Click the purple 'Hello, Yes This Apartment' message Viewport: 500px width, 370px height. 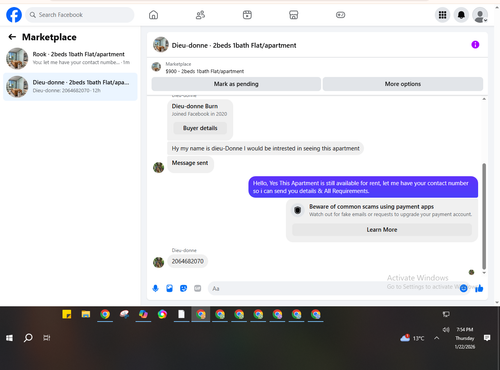363,187
